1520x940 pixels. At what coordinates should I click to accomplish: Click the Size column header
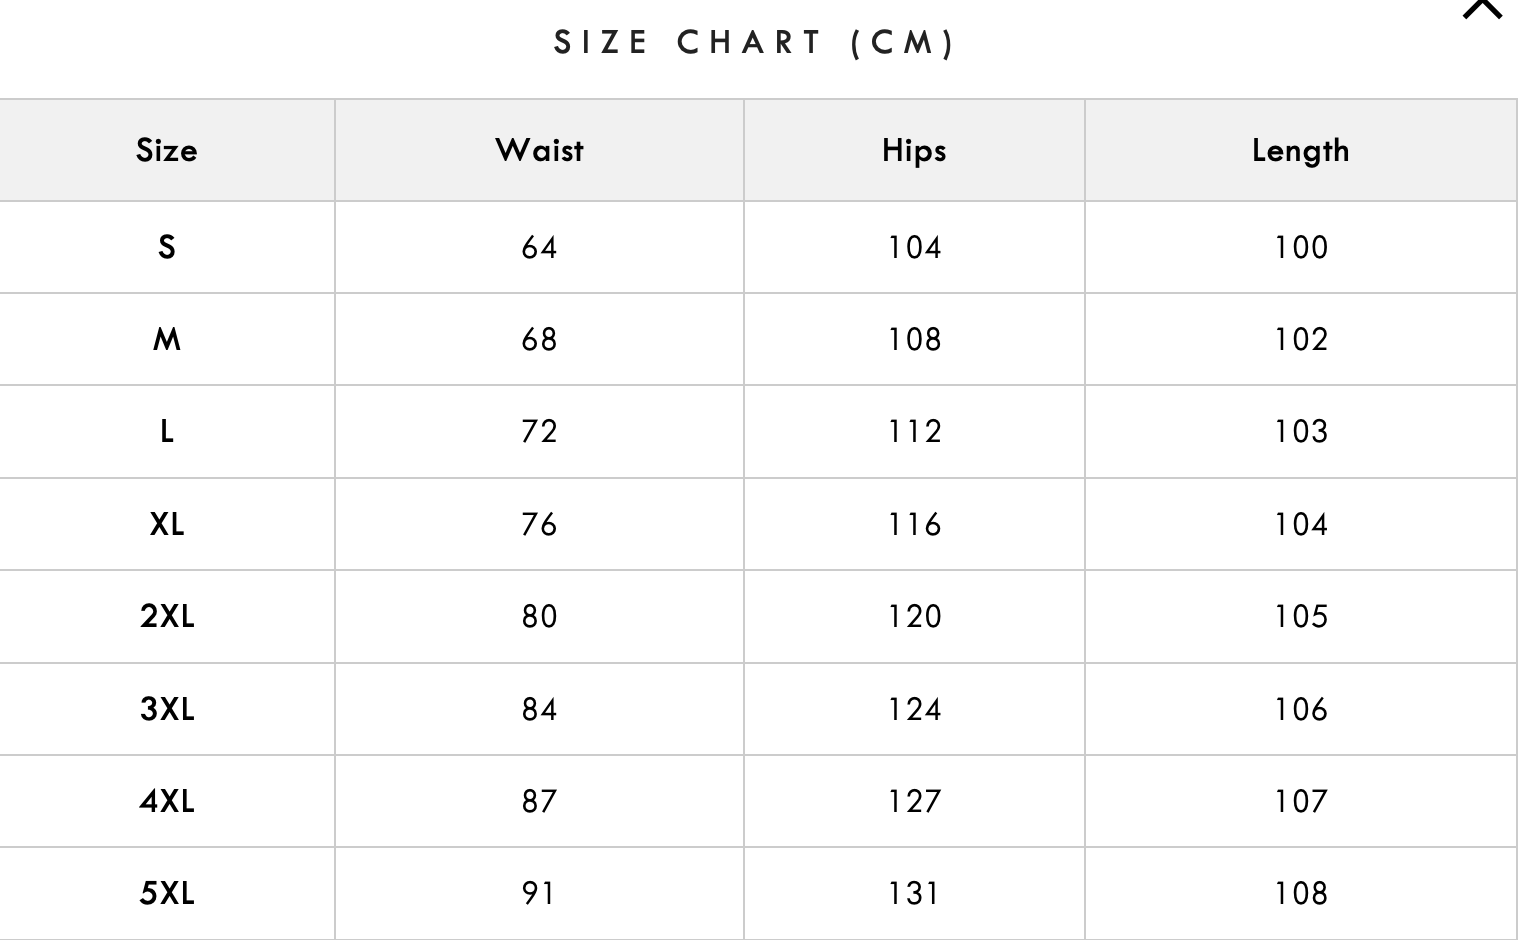click(167, 151)
